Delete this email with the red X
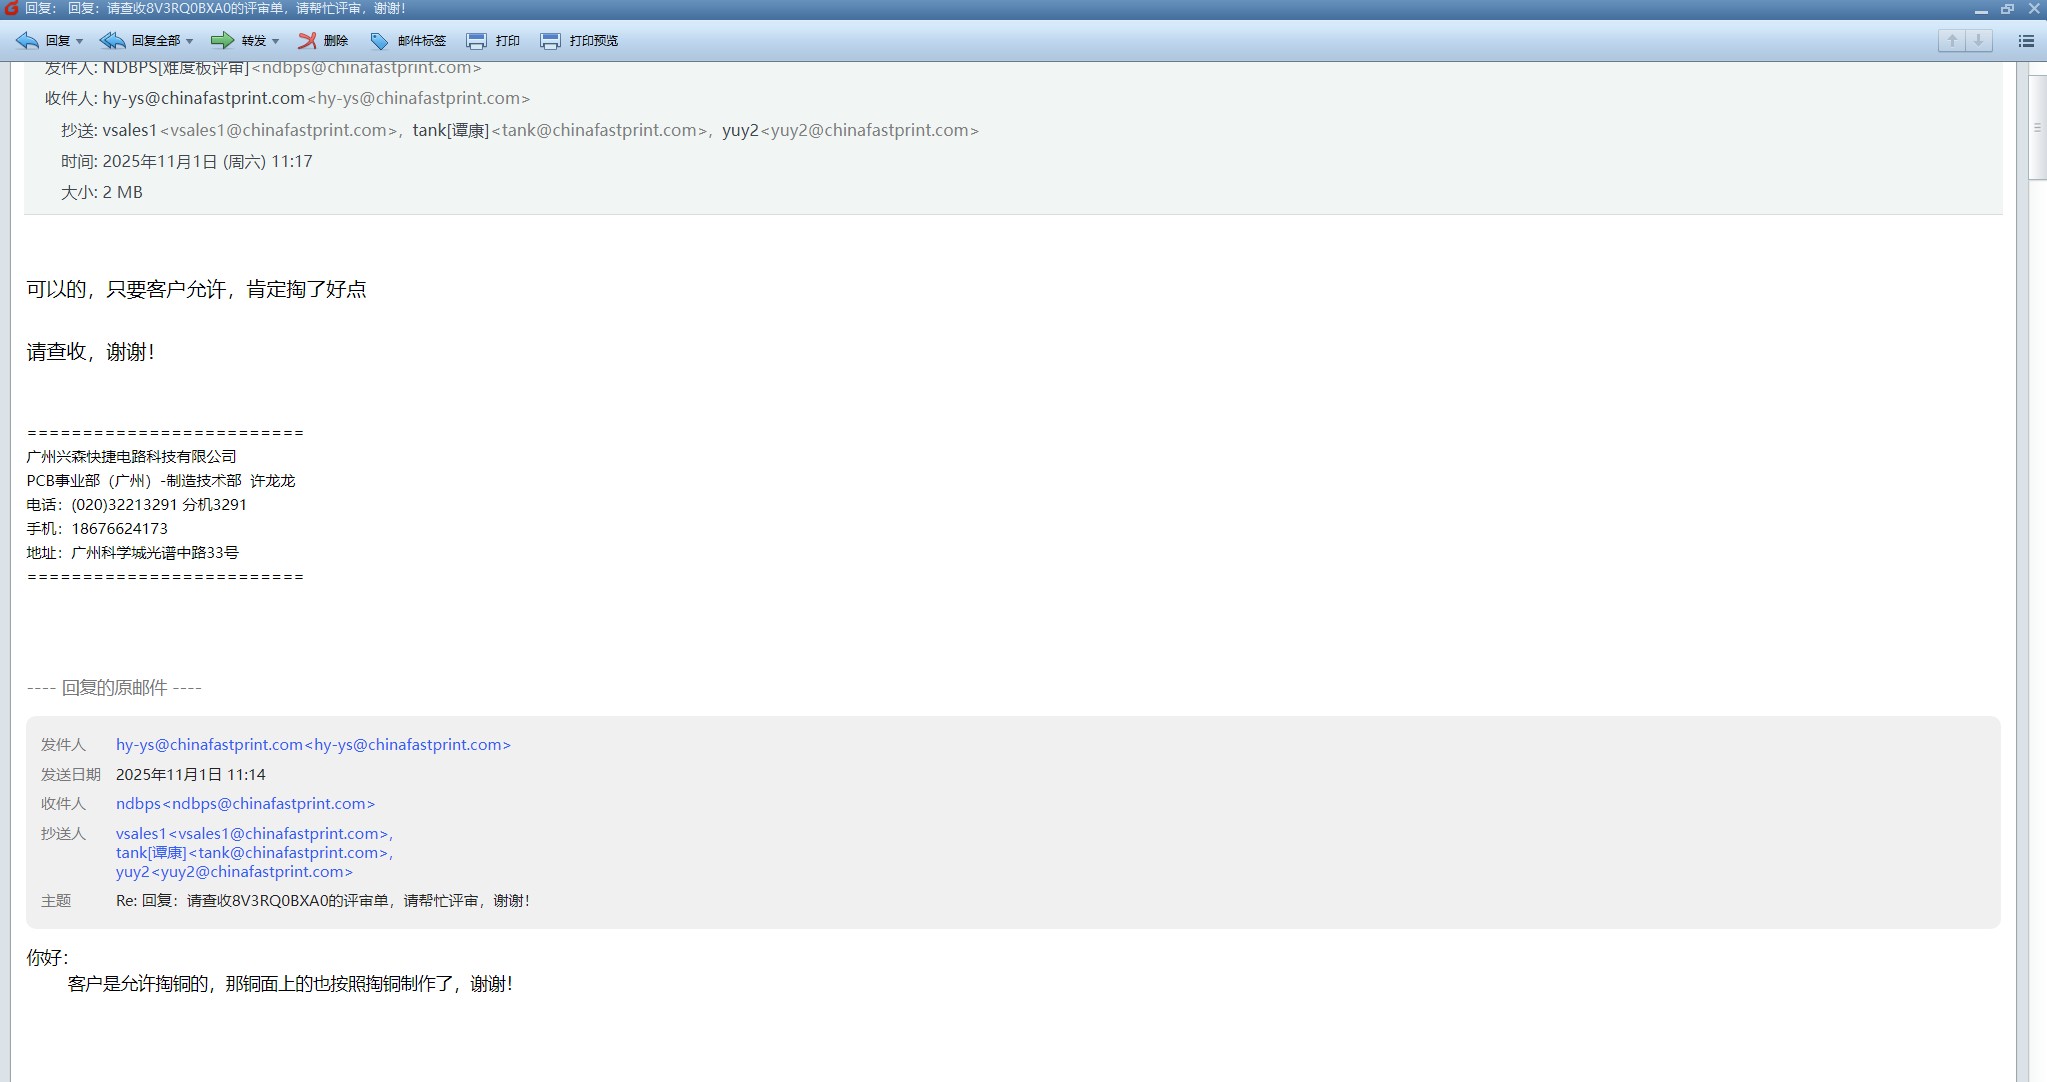This screenshot has width=2047, height=1082. [x=307, y=41]
